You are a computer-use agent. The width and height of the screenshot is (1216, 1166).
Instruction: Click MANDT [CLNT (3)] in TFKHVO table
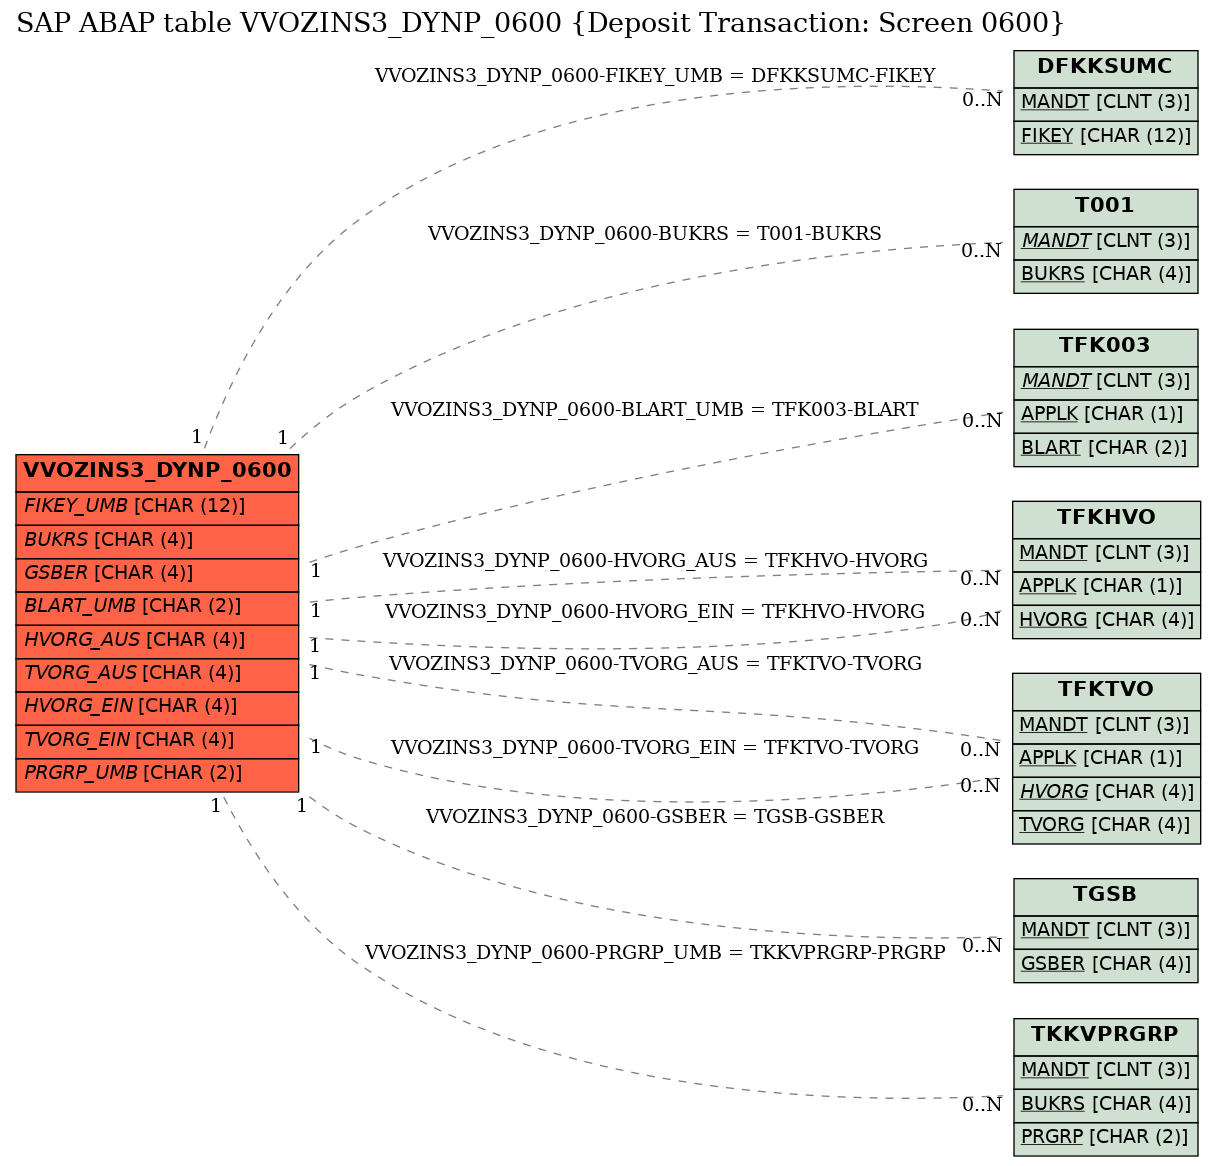click(1105, 553)
